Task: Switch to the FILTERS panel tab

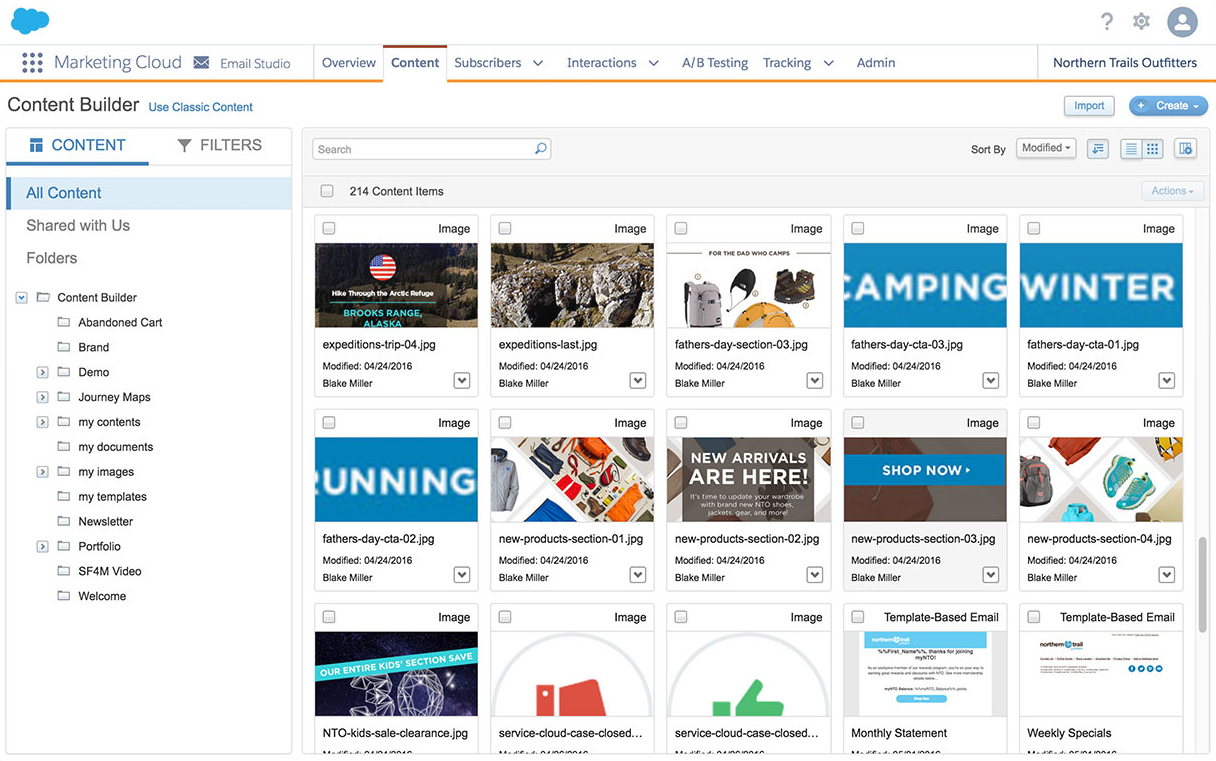Action: 220,145
